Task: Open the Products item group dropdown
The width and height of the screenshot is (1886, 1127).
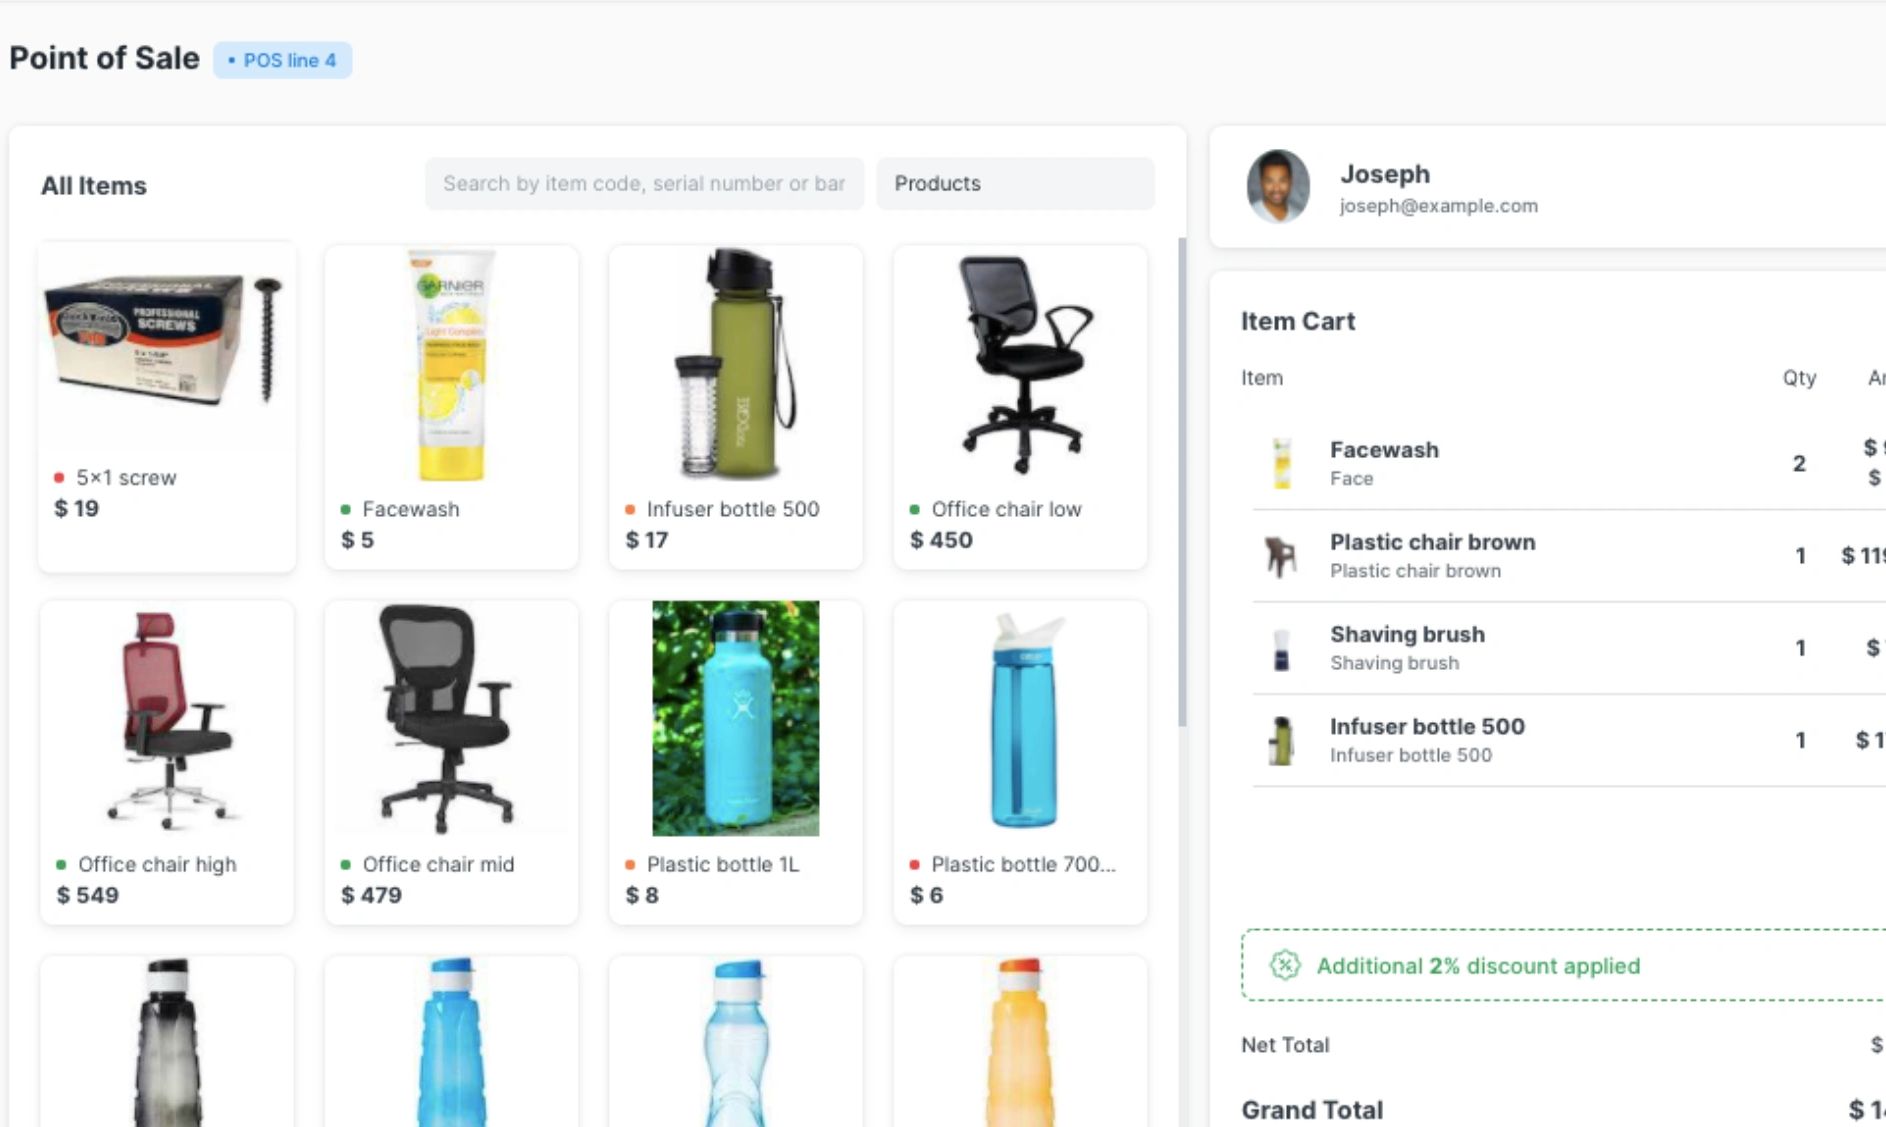Action: (x=1015, y=184)
